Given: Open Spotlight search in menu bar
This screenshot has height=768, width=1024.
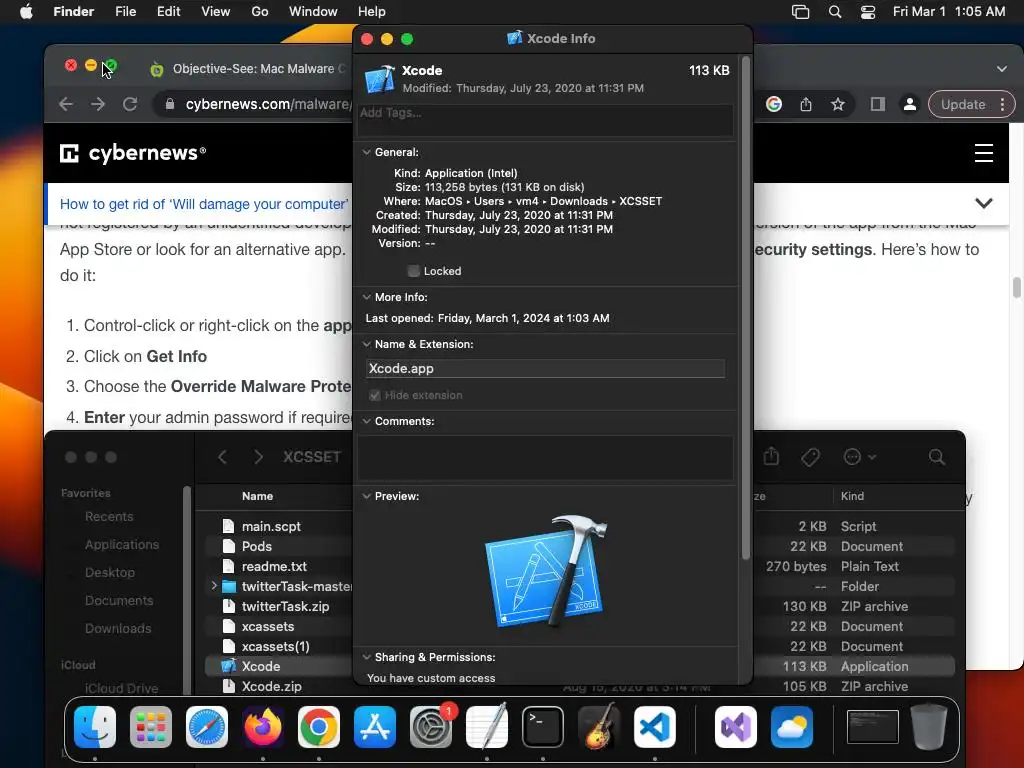Looking at the screenshot, I should (x=835, y=12).
